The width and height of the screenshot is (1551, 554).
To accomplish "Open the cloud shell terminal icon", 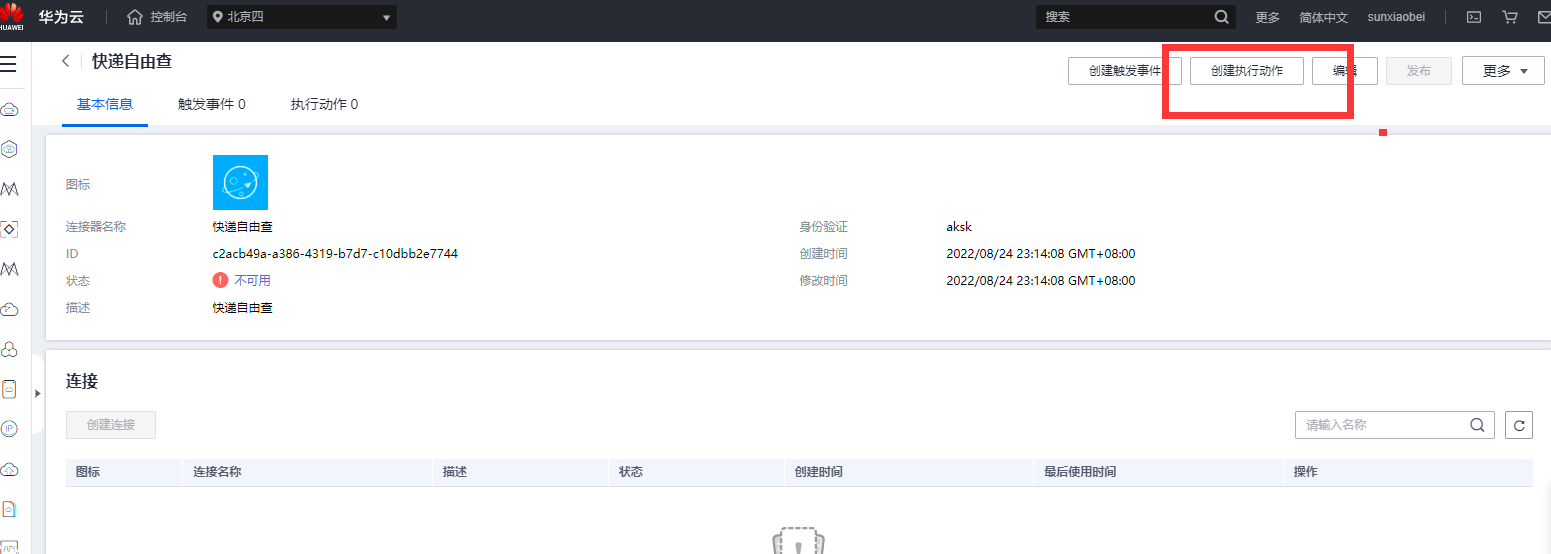I will [1473, 17].
